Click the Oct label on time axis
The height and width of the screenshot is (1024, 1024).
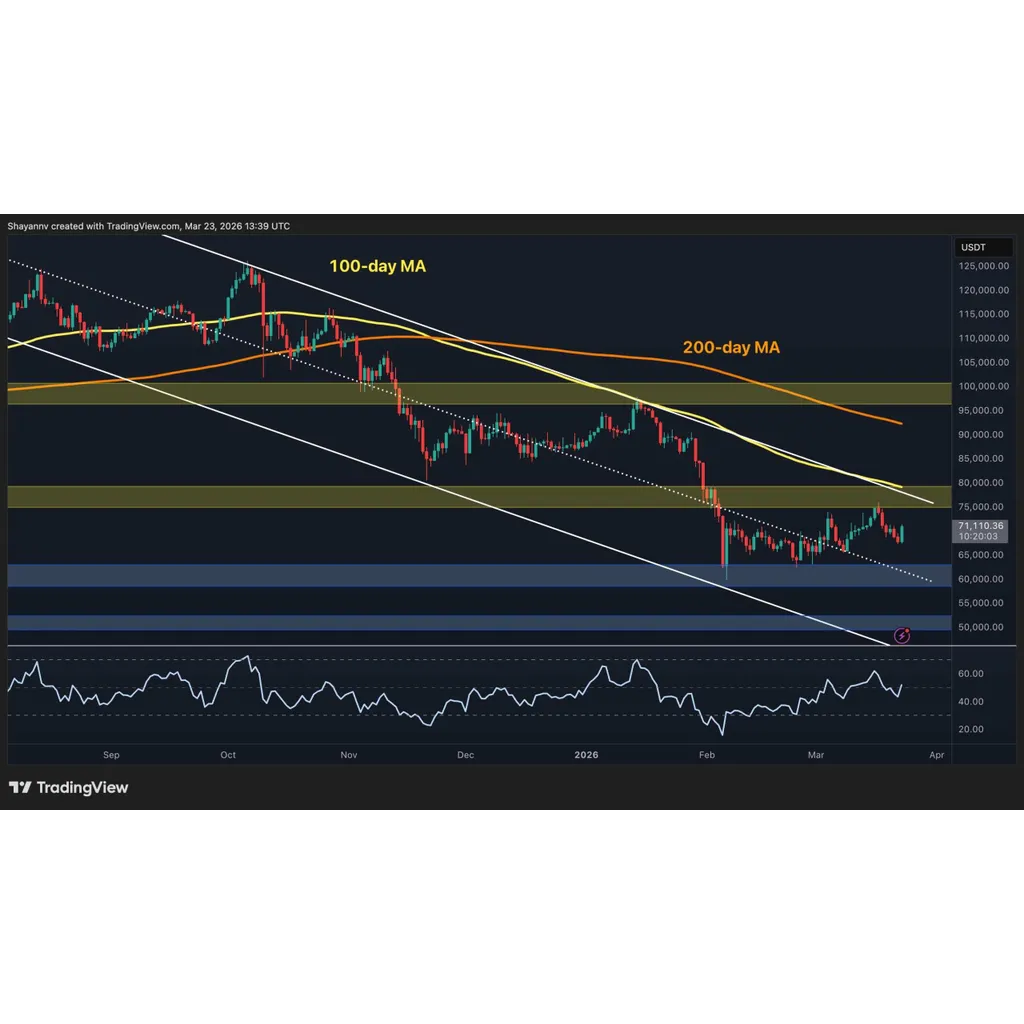[x=228, y=754]
